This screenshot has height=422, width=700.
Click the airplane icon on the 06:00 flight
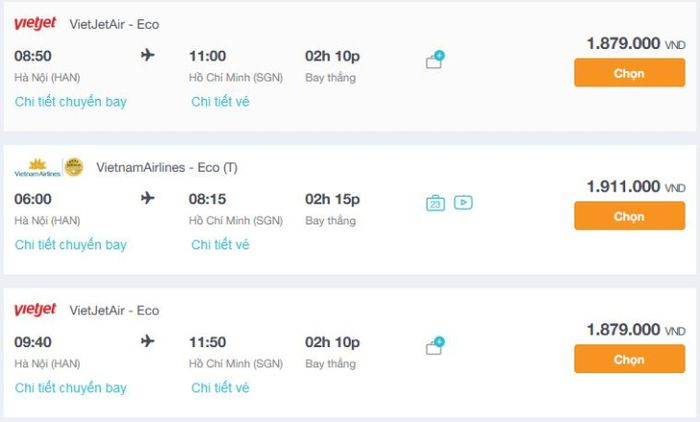[149, 198]
